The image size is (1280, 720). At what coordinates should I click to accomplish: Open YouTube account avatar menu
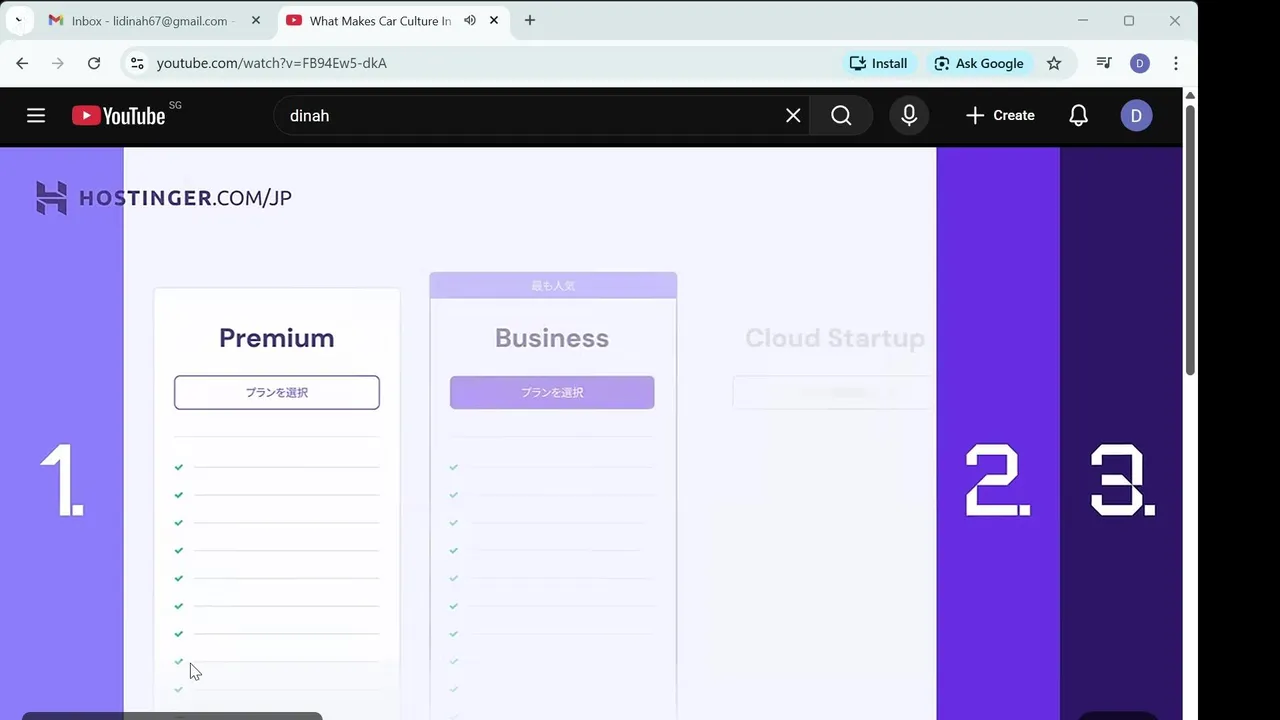tap(1136, 116)
